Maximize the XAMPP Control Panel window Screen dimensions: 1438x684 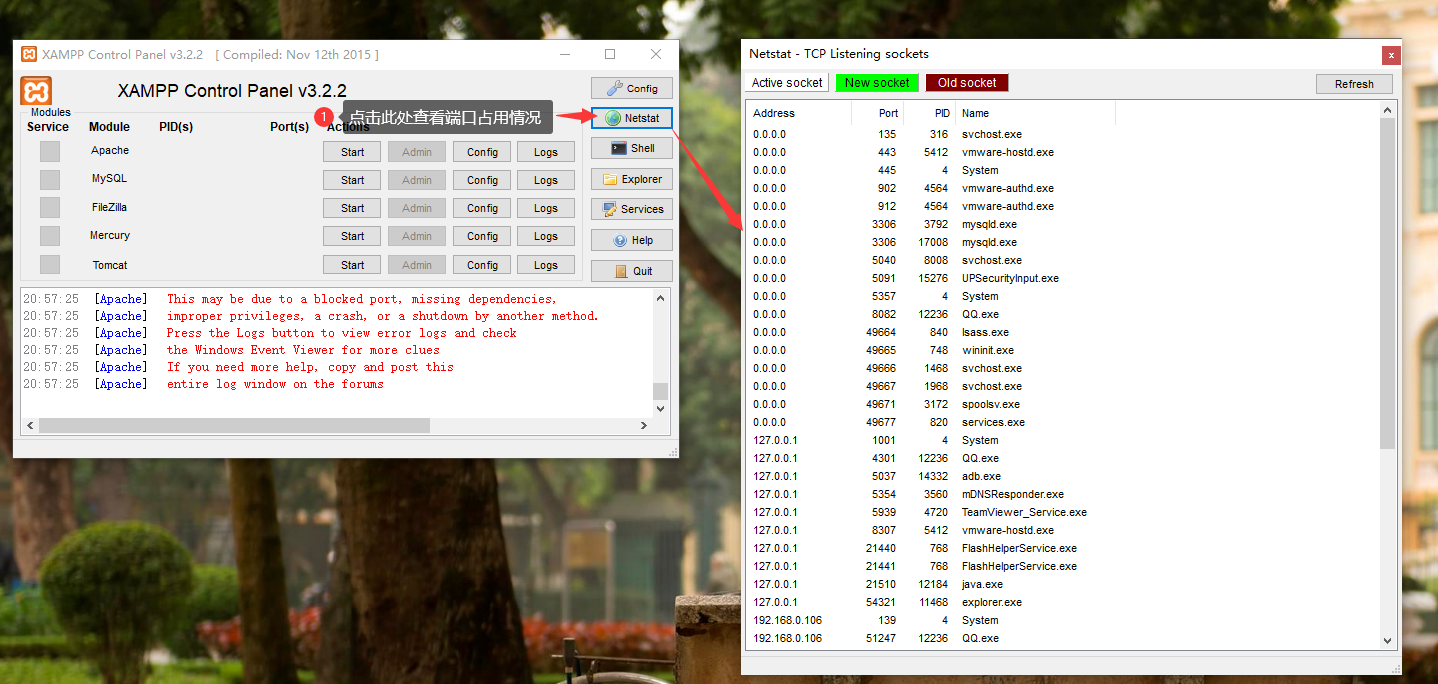click(x=610, y=54)
